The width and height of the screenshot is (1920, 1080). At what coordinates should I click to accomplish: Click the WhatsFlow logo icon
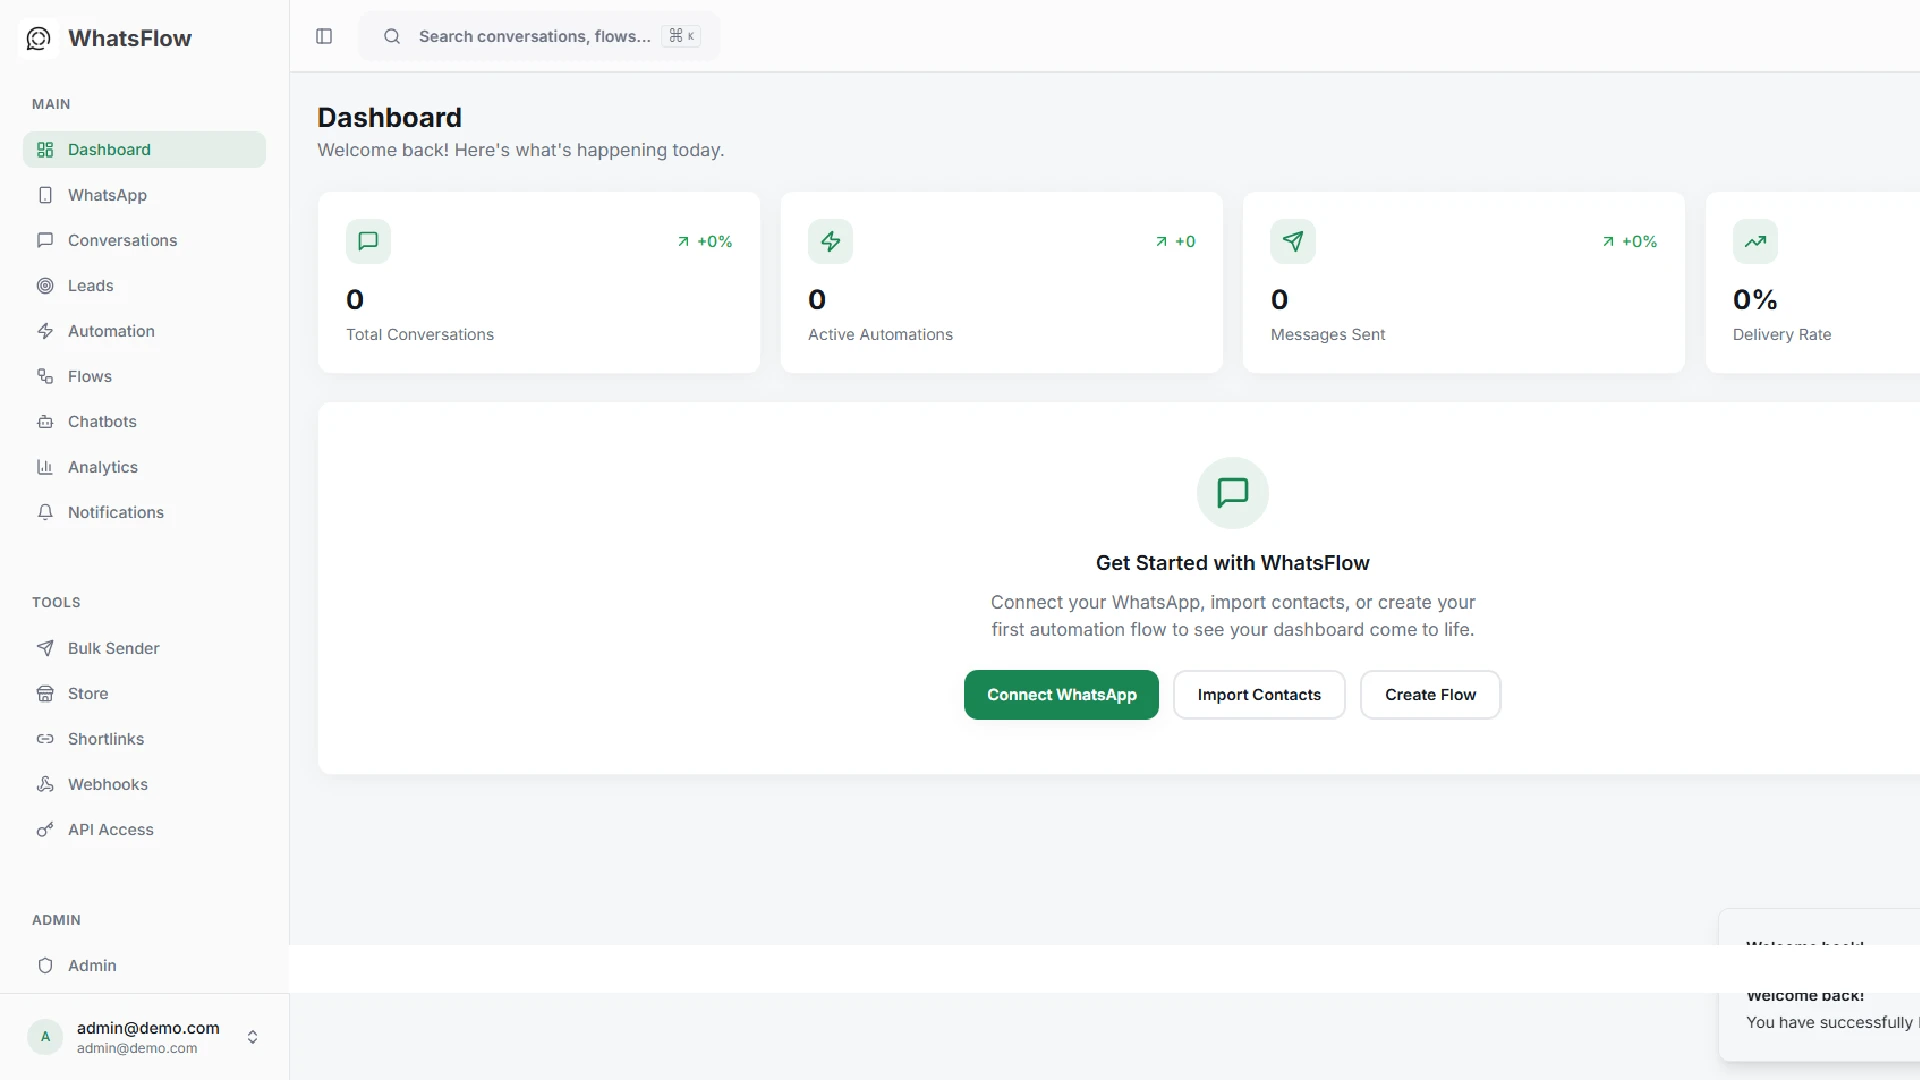pyautogui.click(x=38, y=38)
